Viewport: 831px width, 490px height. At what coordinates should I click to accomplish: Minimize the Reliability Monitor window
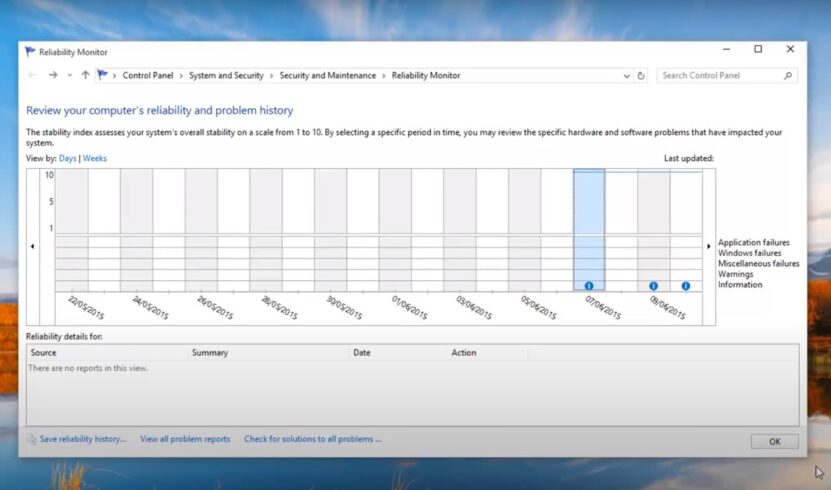[x=727, y=49]
